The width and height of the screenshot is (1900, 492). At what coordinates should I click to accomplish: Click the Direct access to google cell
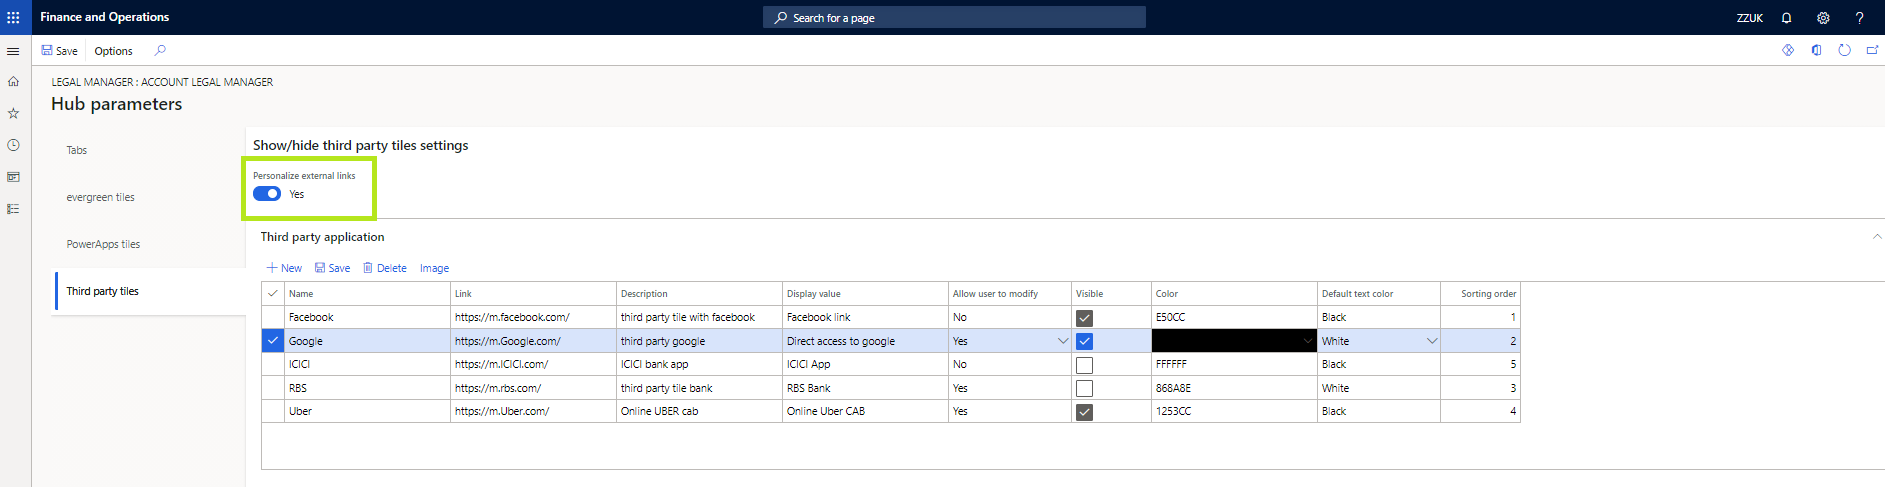coord(865,341)
